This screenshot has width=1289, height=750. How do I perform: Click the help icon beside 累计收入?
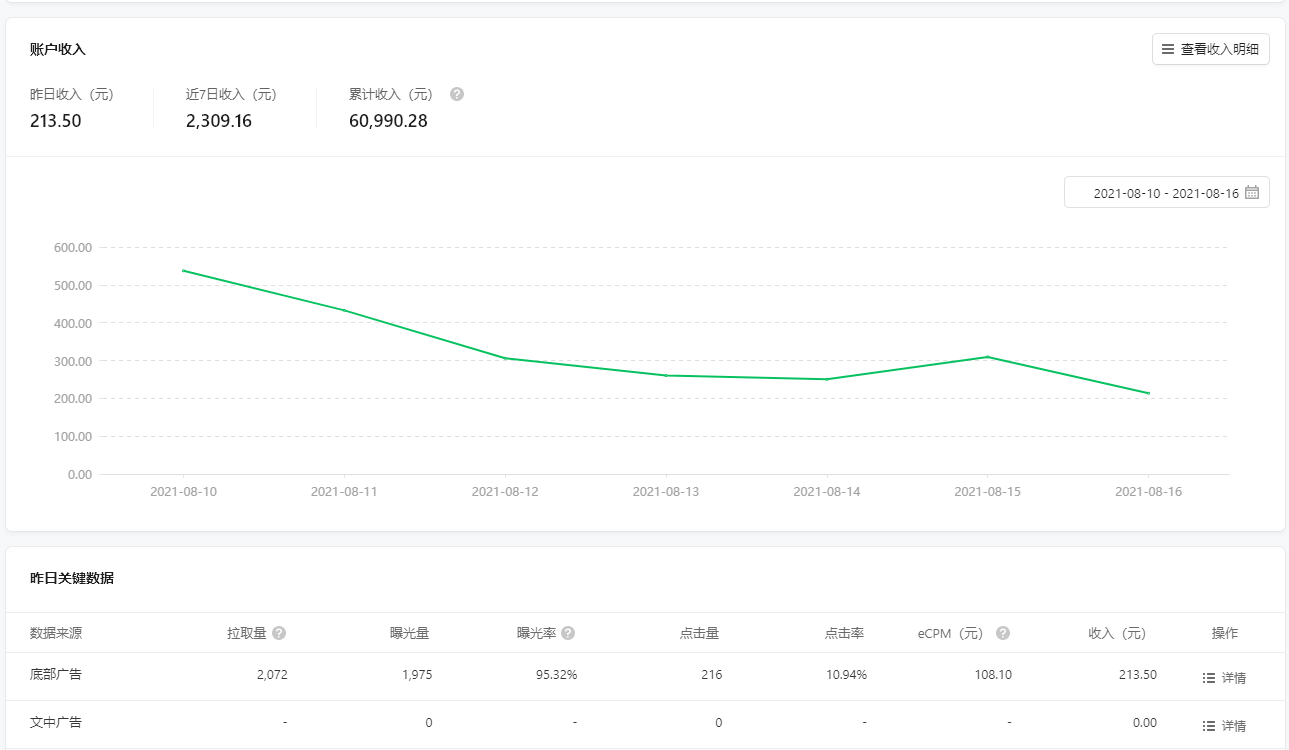click(457, 94)
